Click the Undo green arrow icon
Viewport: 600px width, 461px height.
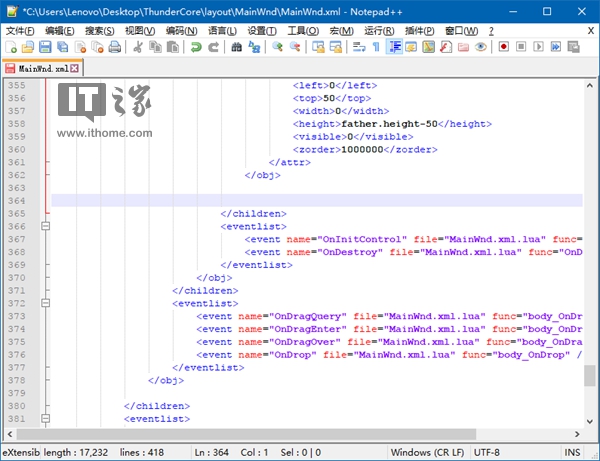[x=196, y=47]
